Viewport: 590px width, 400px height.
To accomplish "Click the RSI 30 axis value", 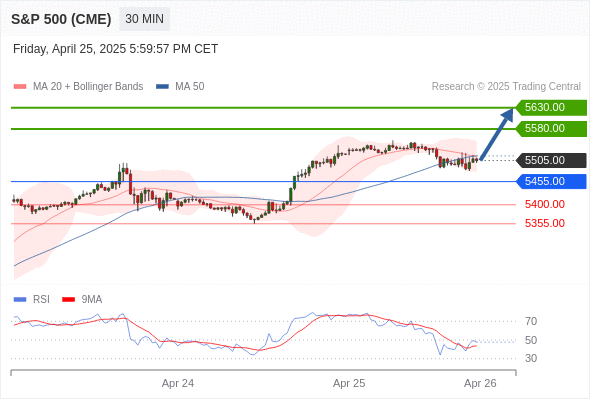I will [531, 358].
